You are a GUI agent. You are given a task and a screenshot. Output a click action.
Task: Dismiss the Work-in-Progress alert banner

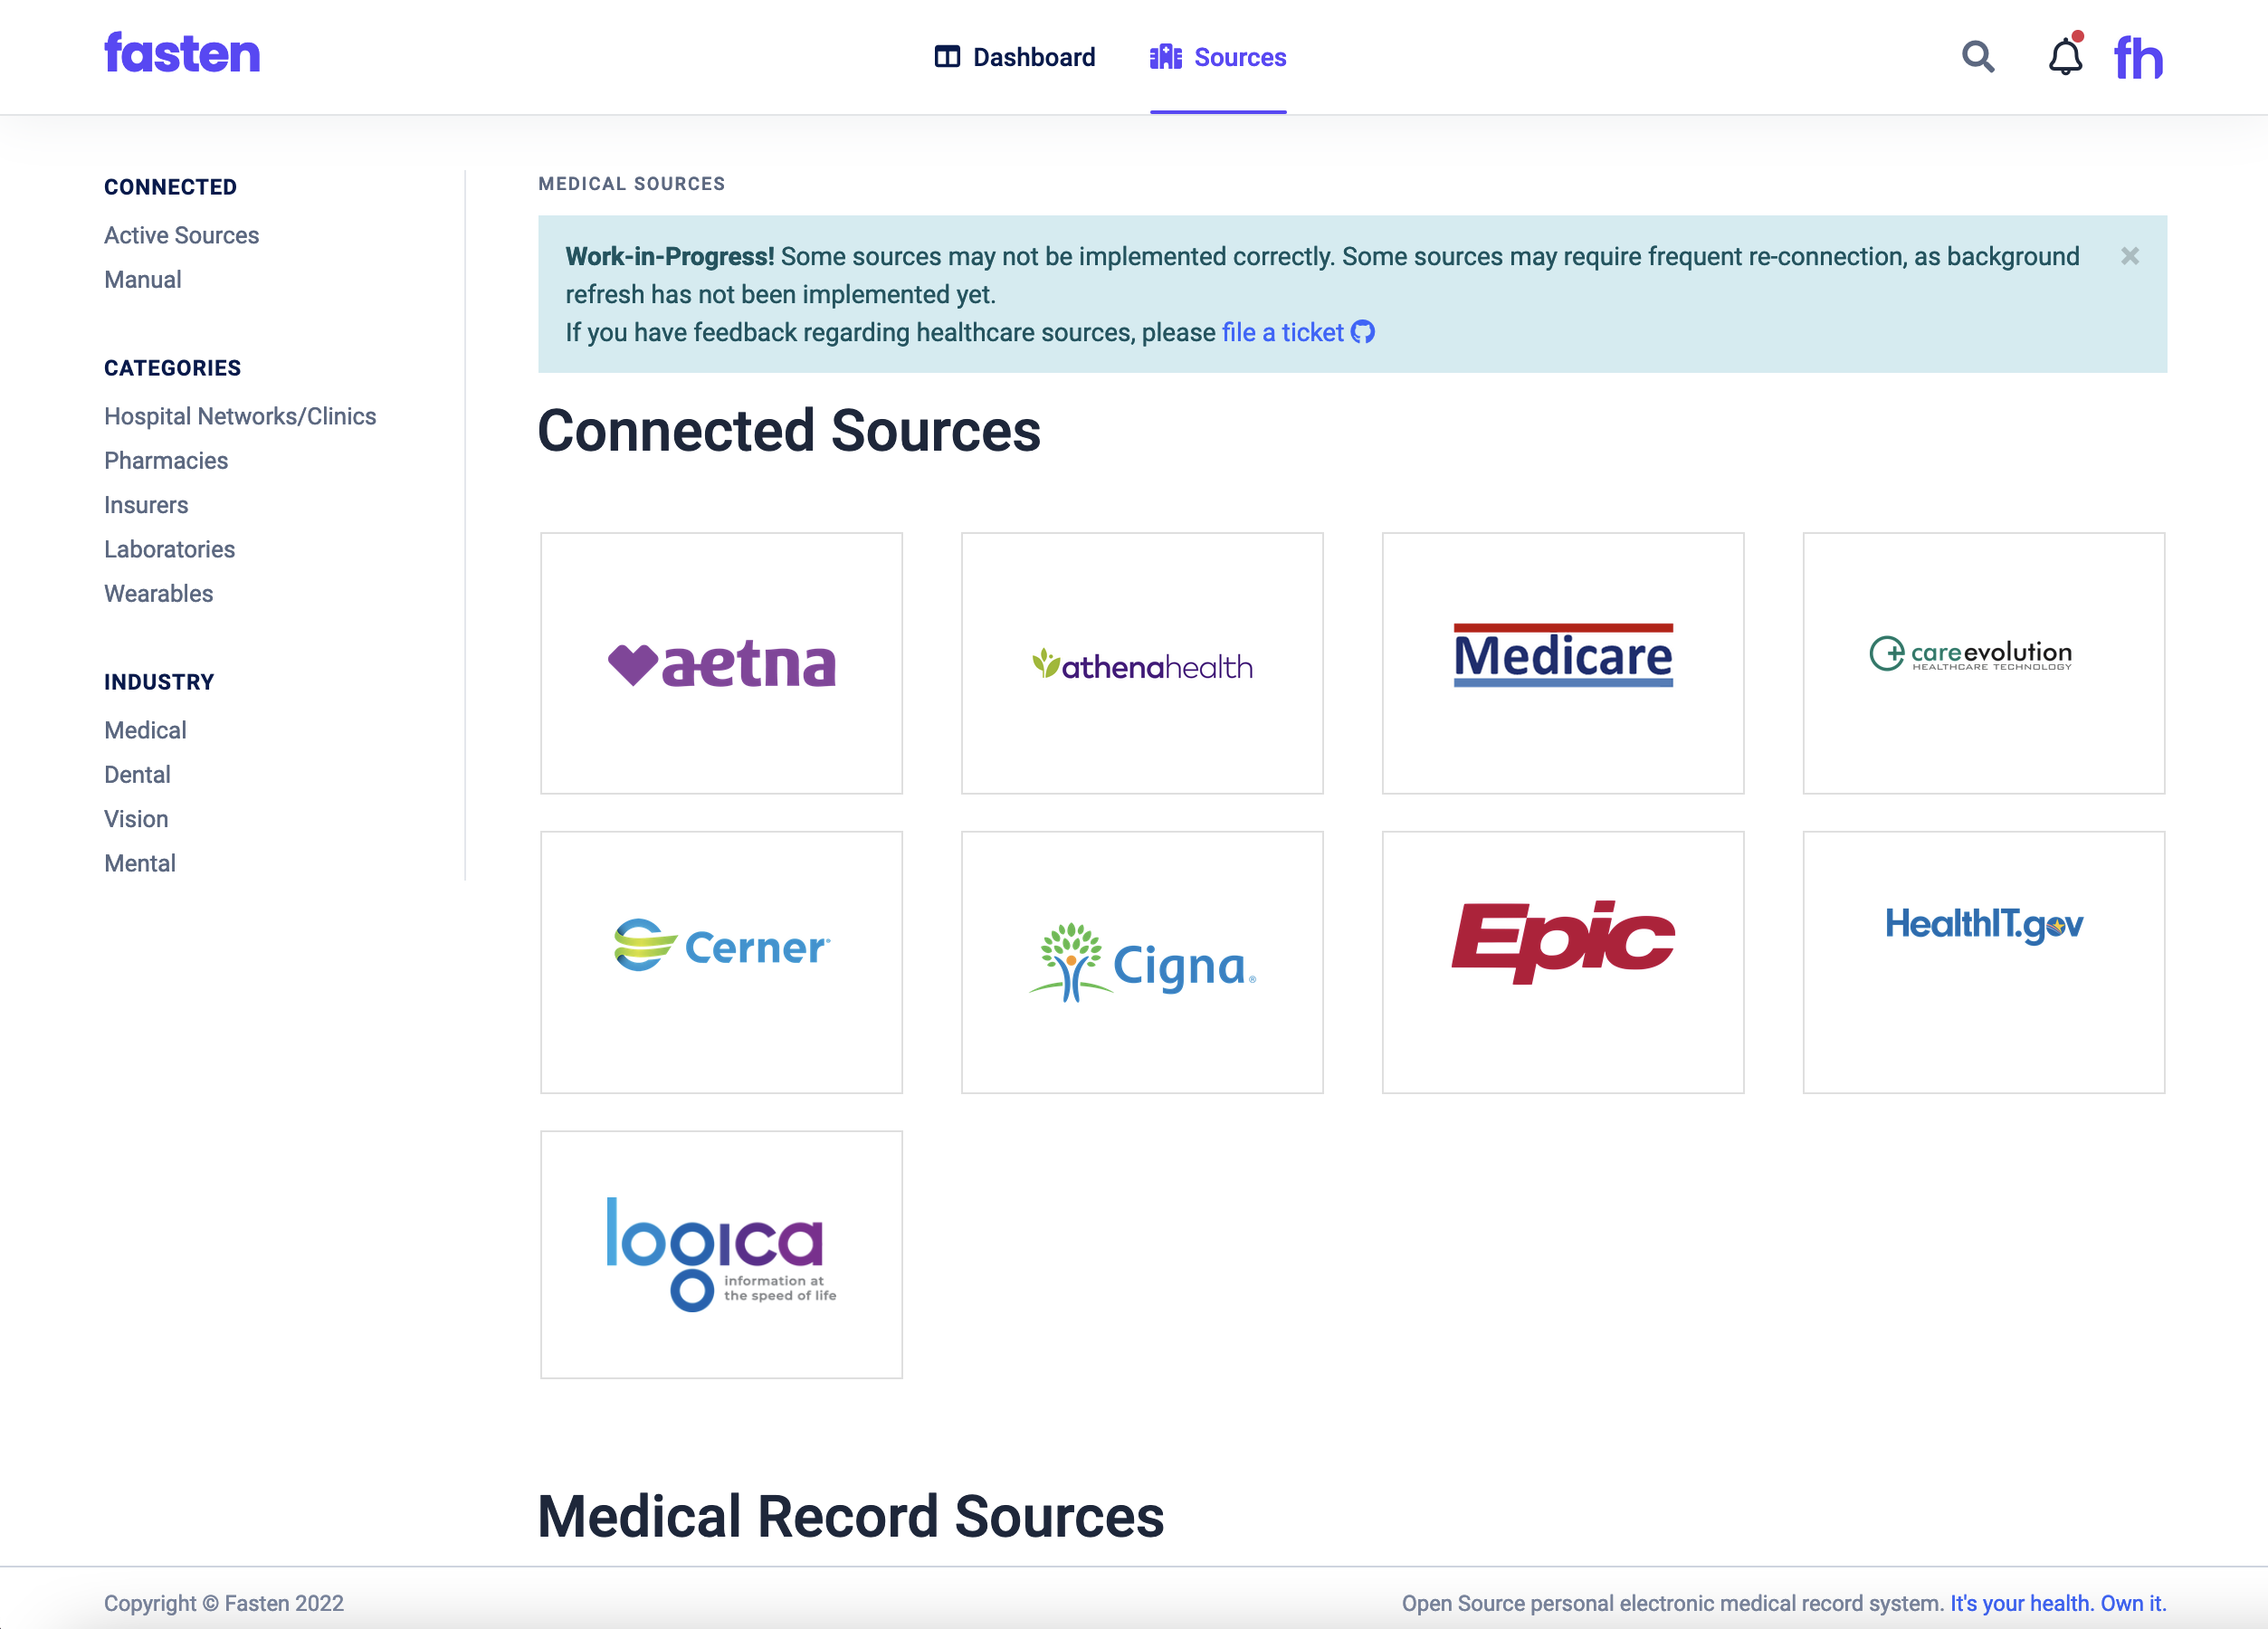tap(2129, 256)
